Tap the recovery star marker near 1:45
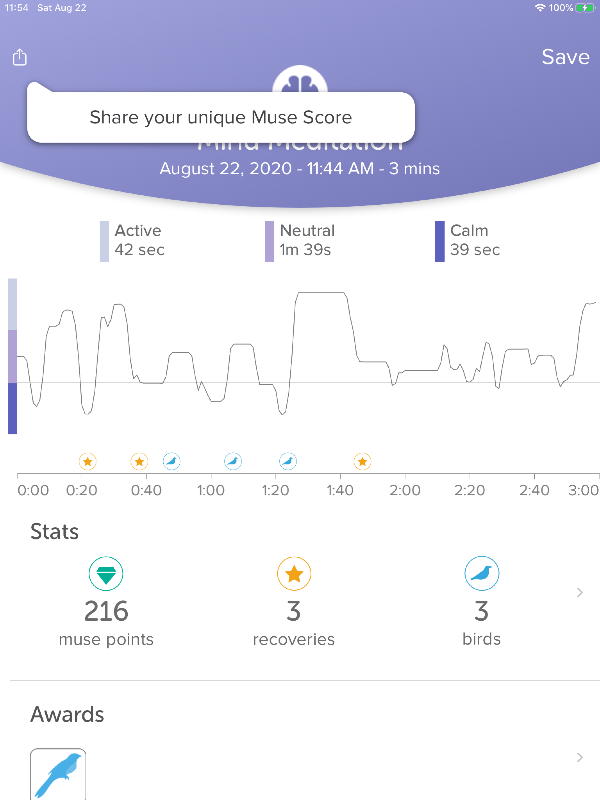The width and height of the screenshot is (600, 800). point(362,461)
